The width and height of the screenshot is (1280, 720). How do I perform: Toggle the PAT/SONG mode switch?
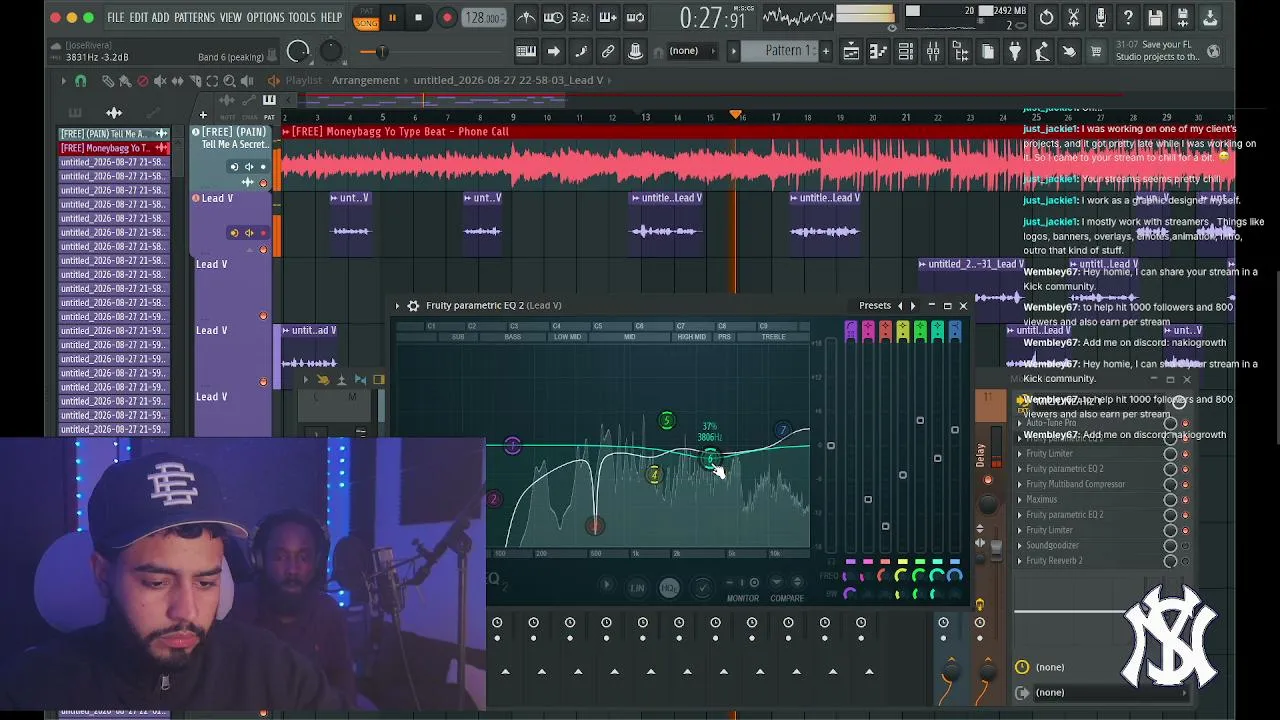click(366, 17)
